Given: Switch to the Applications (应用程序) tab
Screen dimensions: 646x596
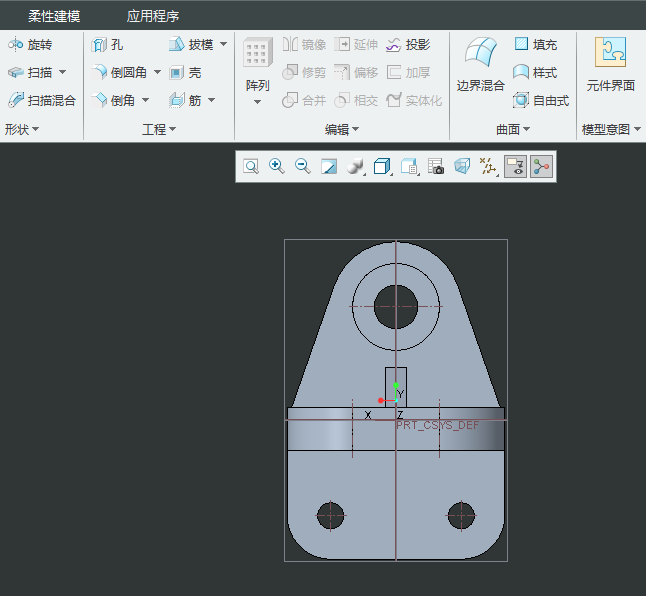Looking at the screenshot, I should point(152,16).
